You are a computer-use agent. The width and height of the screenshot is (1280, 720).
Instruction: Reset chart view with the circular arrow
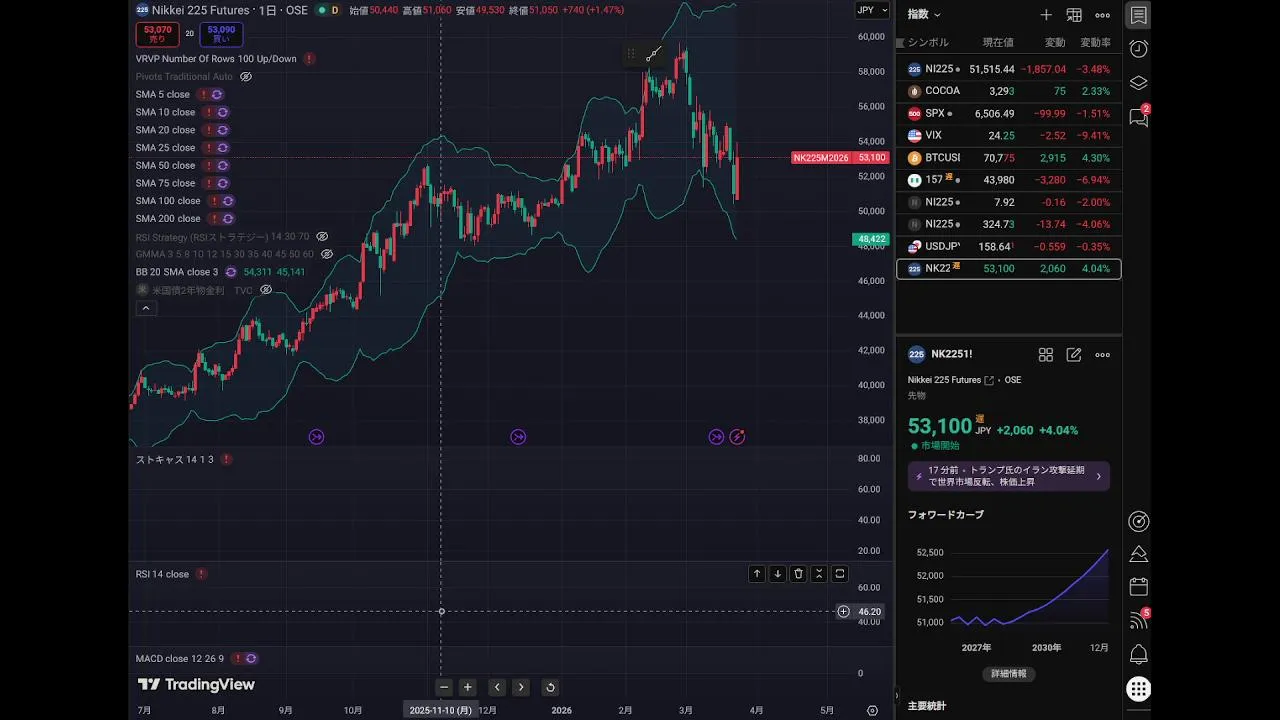549,687
